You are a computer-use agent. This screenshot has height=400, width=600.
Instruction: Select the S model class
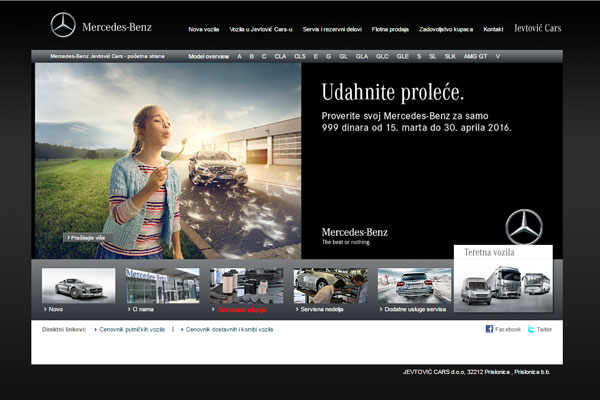[x=419, y=57]
